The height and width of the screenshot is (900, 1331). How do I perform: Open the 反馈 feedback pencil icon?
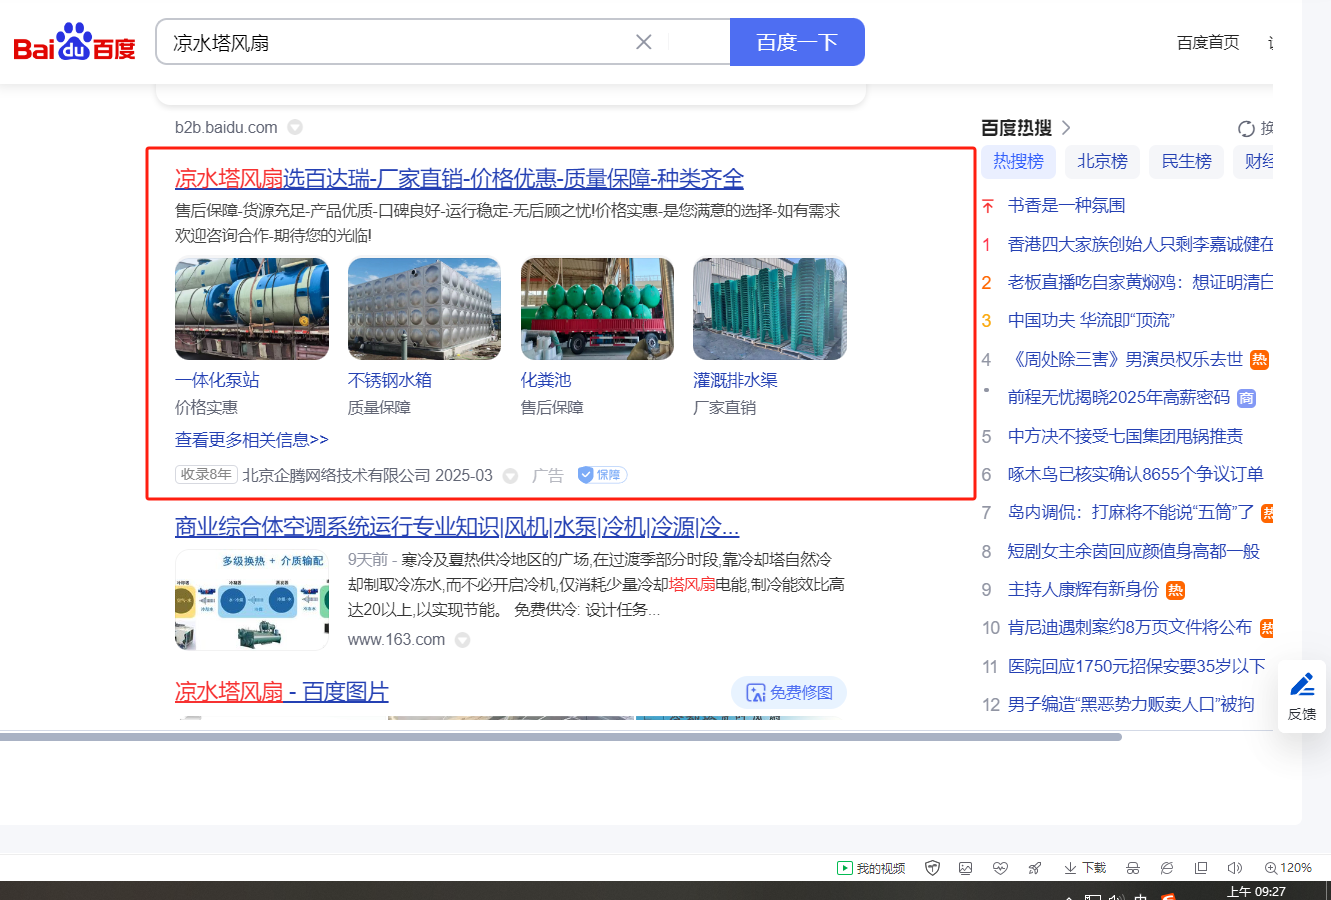pyautogui.click(x=1302, y=696)
